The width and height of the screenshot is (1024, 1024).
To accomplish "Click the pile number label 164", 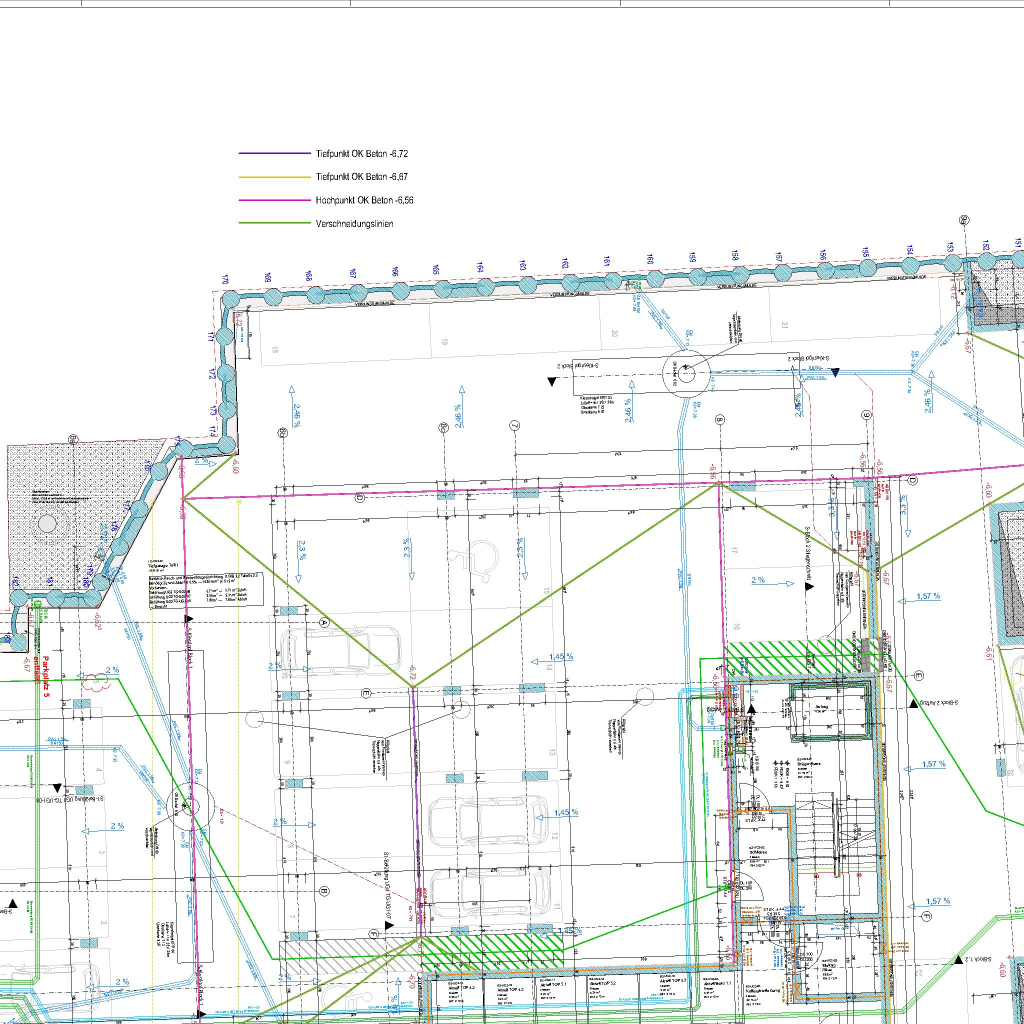I will pyautogui.click(x=480, y=268).
